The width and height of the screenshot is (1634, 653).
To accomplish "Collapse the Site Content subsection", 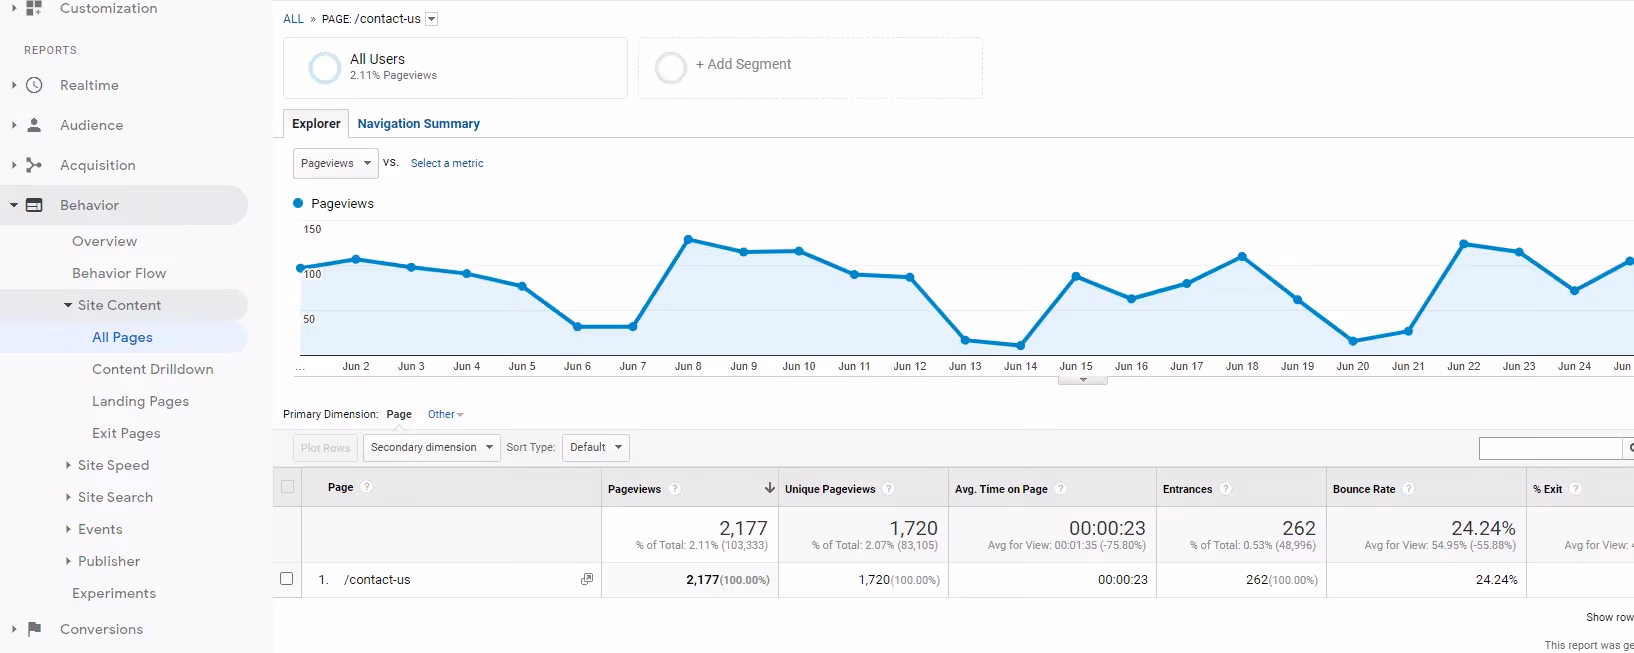I will pos(68,305).
